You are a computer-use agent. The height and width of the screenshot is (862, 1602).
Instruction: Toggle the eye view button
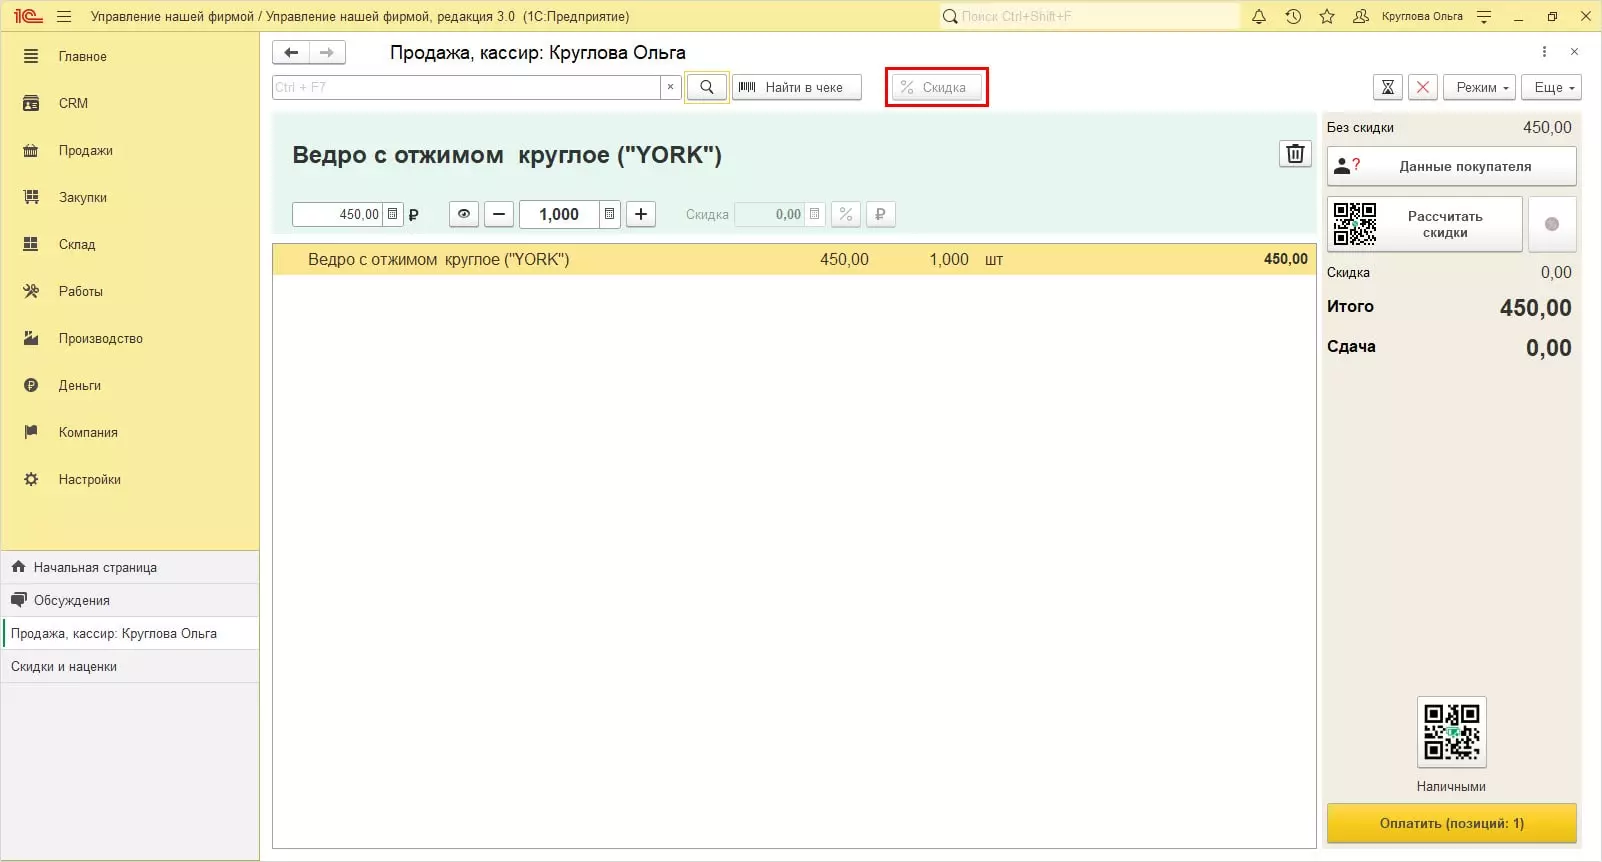point(464,214)
